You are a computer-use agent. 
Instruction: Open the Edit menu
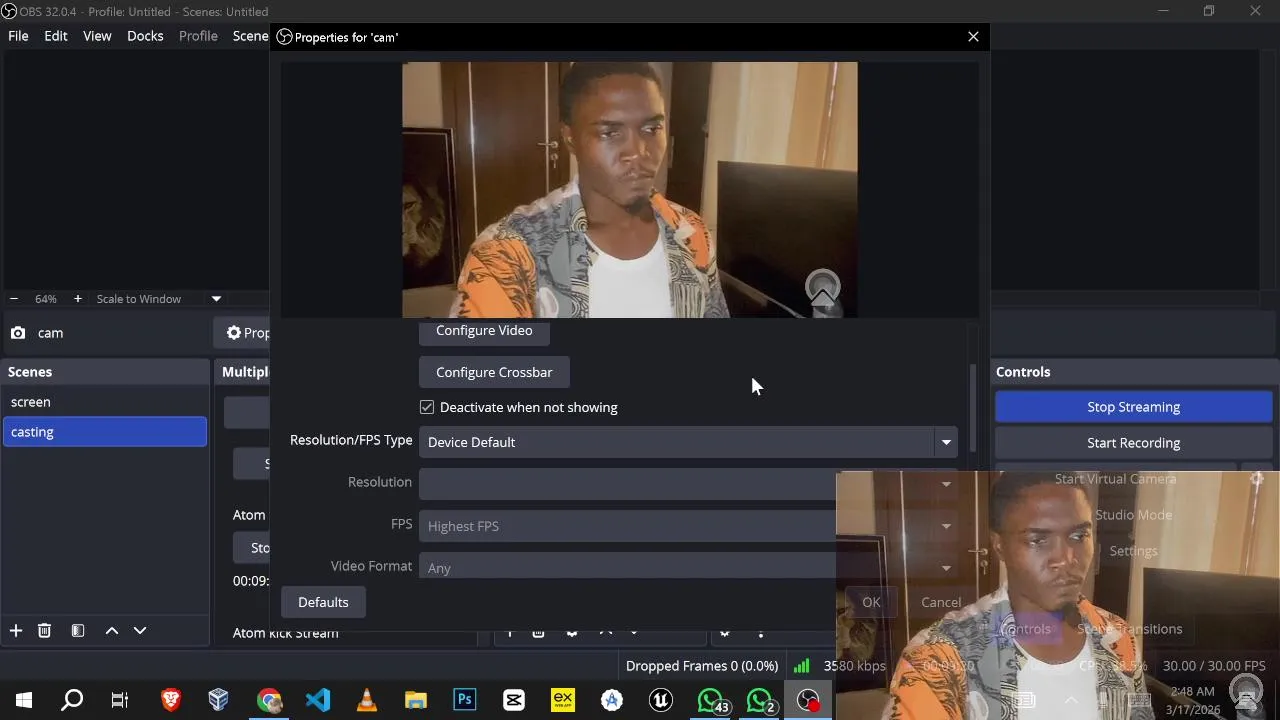tap(56, 36)
